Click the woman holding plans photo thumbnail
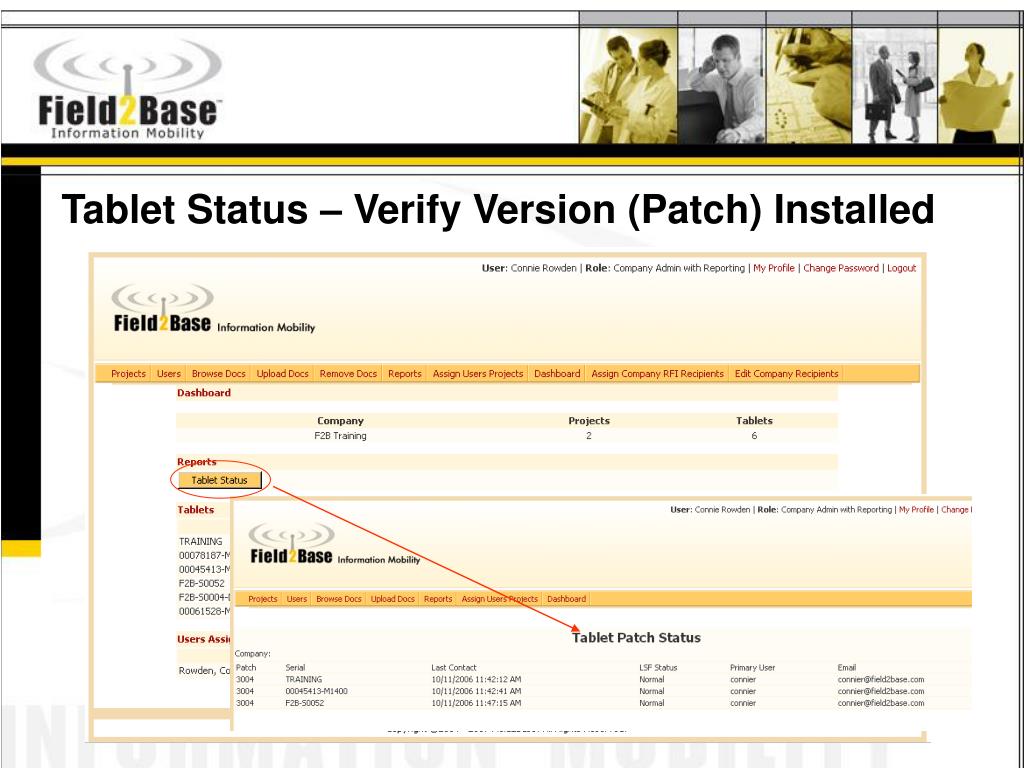The height and width of the screenshot is (768, 1024). pyautogui.click(x=978, y=85)
